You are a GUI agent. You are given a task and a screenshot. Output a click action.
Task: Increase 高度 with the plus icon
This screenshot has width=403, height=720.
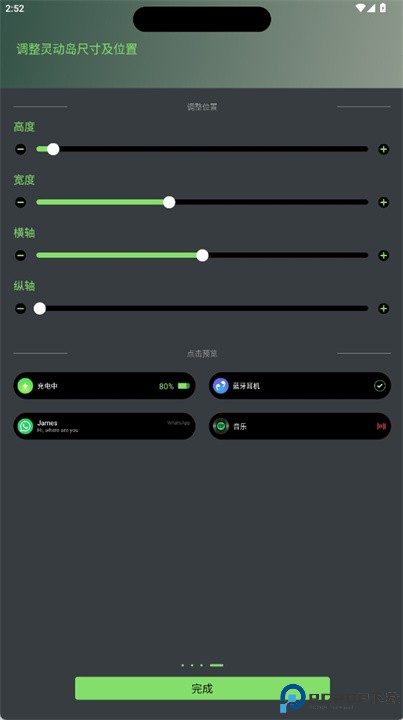tap(383, 149)
